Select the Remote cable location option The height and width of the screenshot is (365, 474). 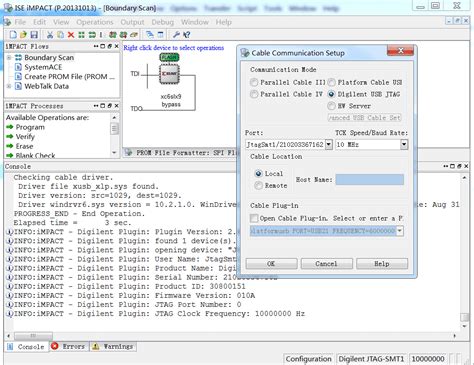(258, 186)
